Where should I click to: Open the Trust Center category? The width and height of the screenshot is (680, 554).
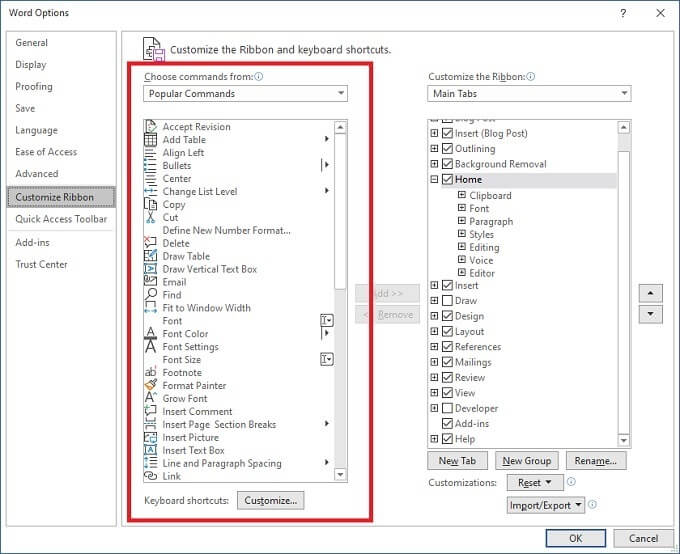tap(42, 264)
